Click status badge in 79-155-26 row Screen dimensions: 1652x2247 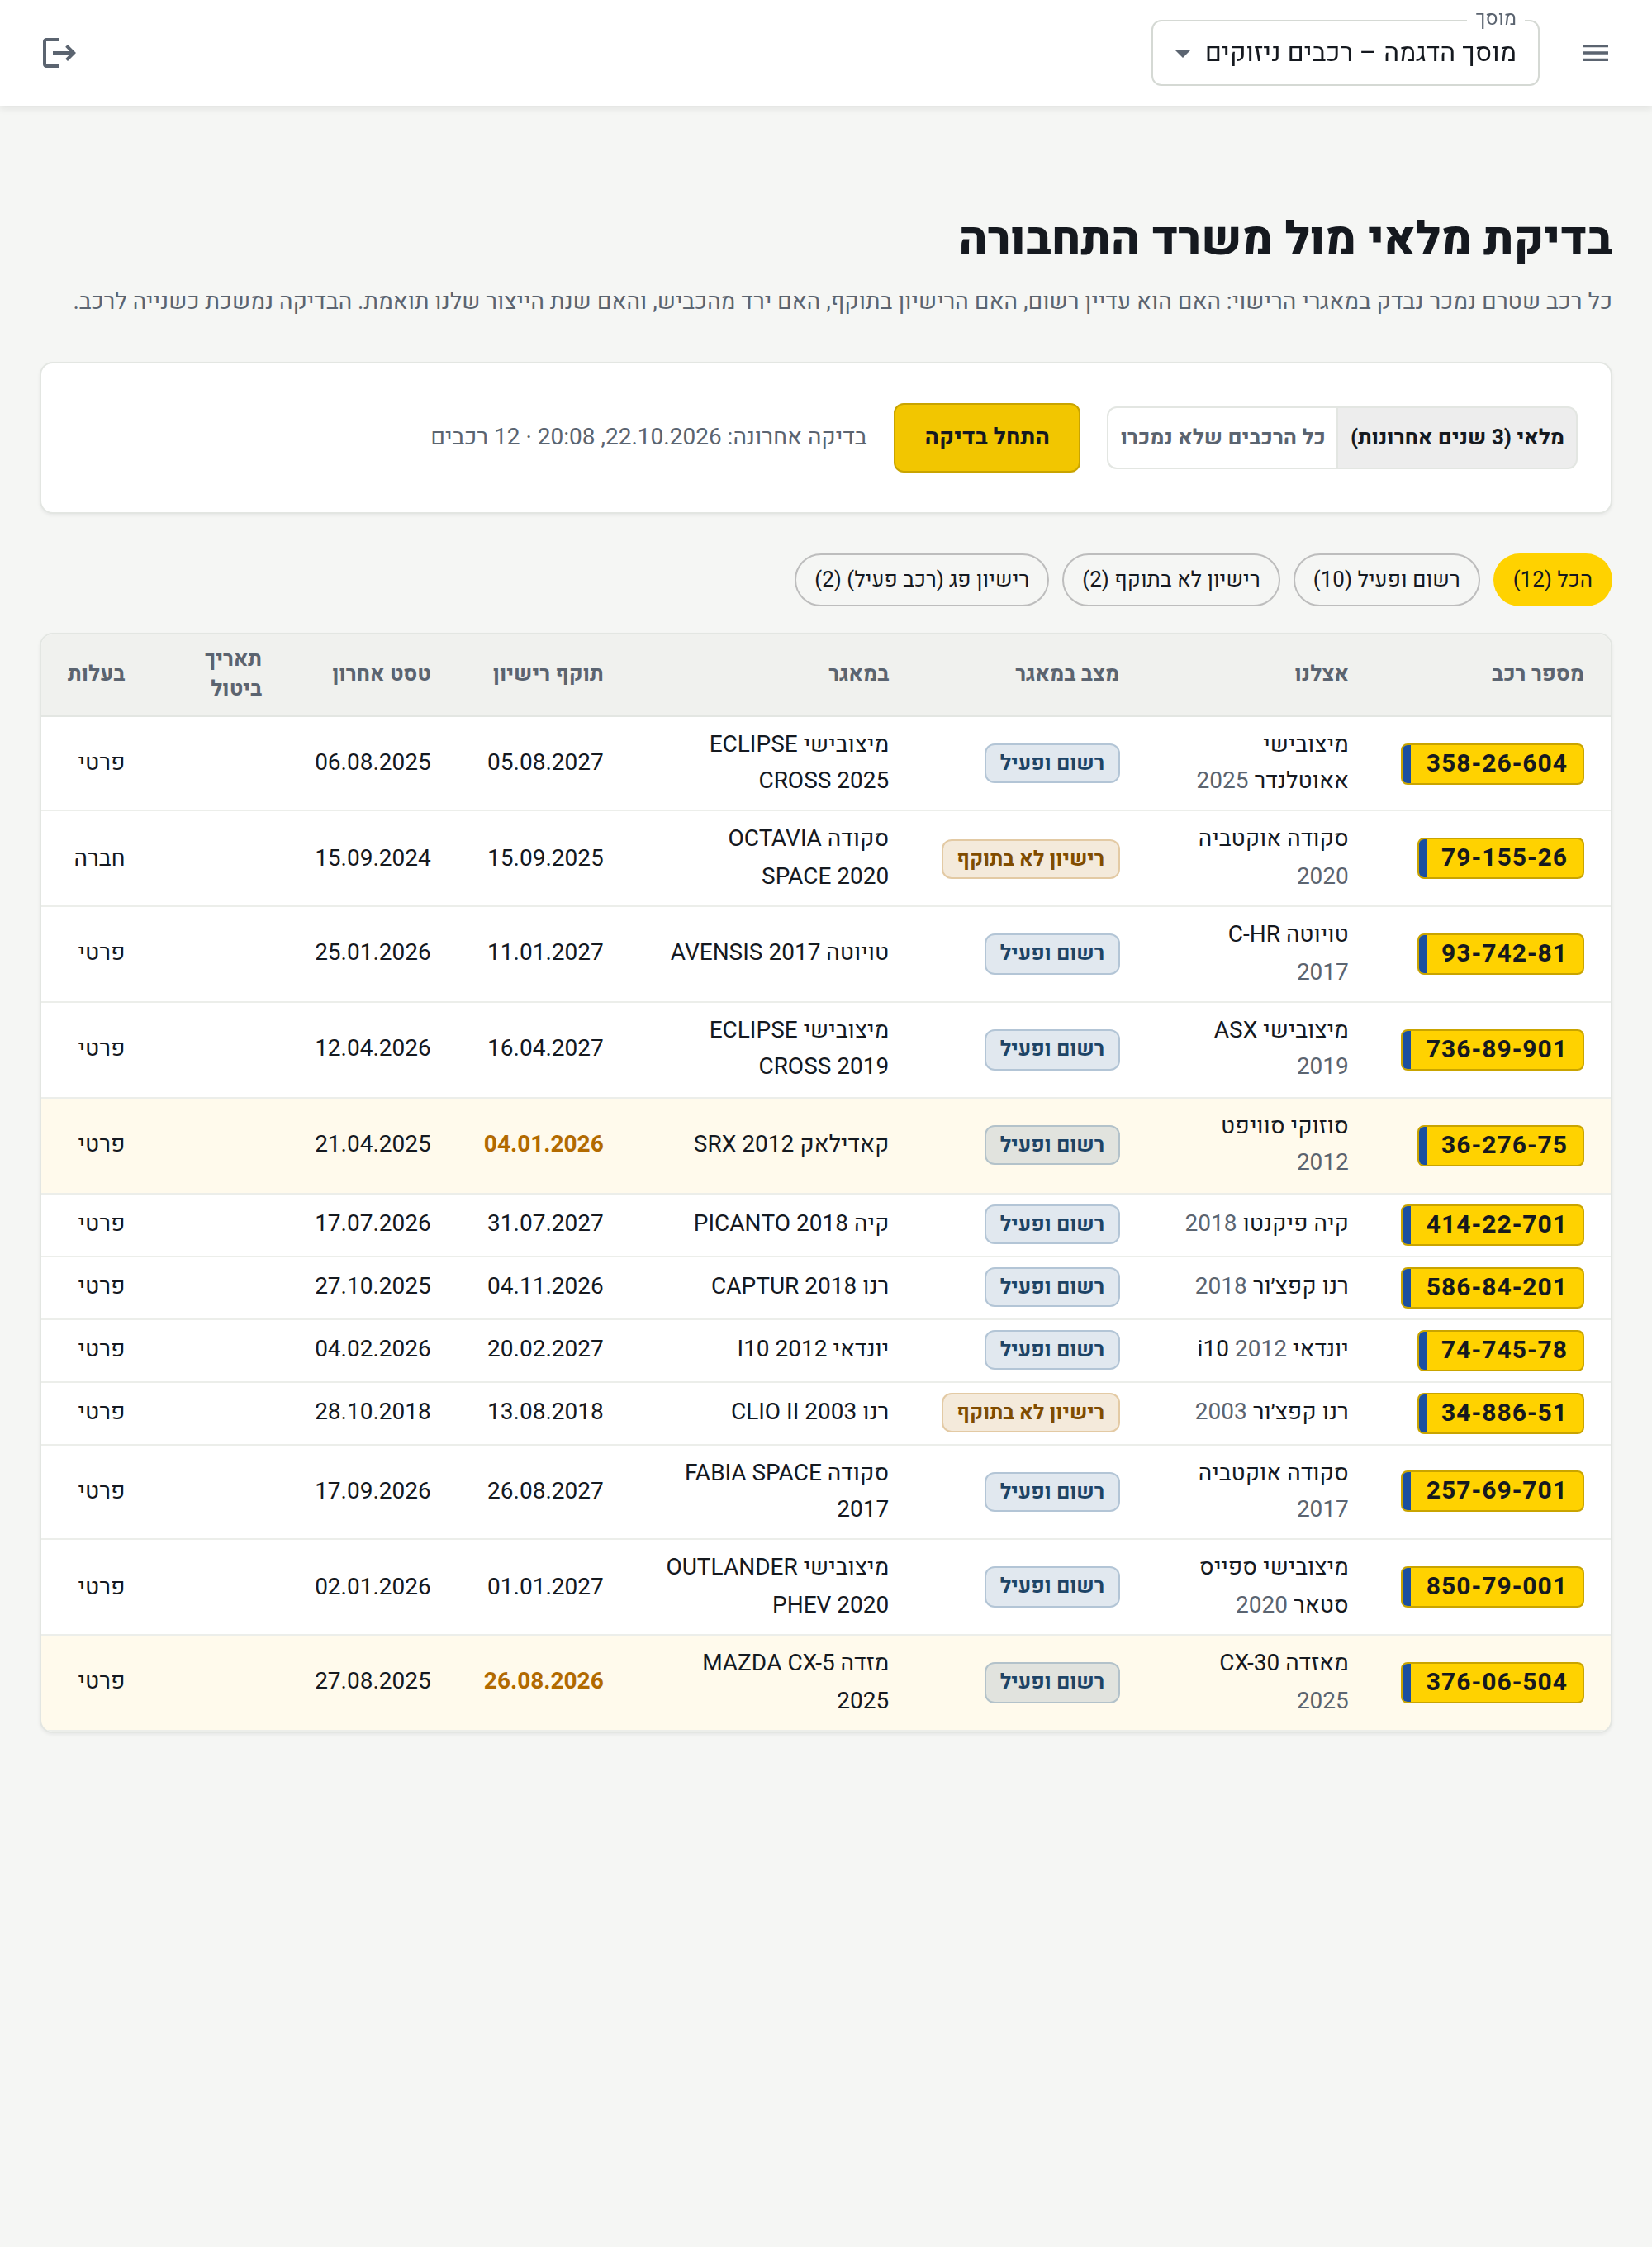pyautogui.click(x=1030, y=859)
